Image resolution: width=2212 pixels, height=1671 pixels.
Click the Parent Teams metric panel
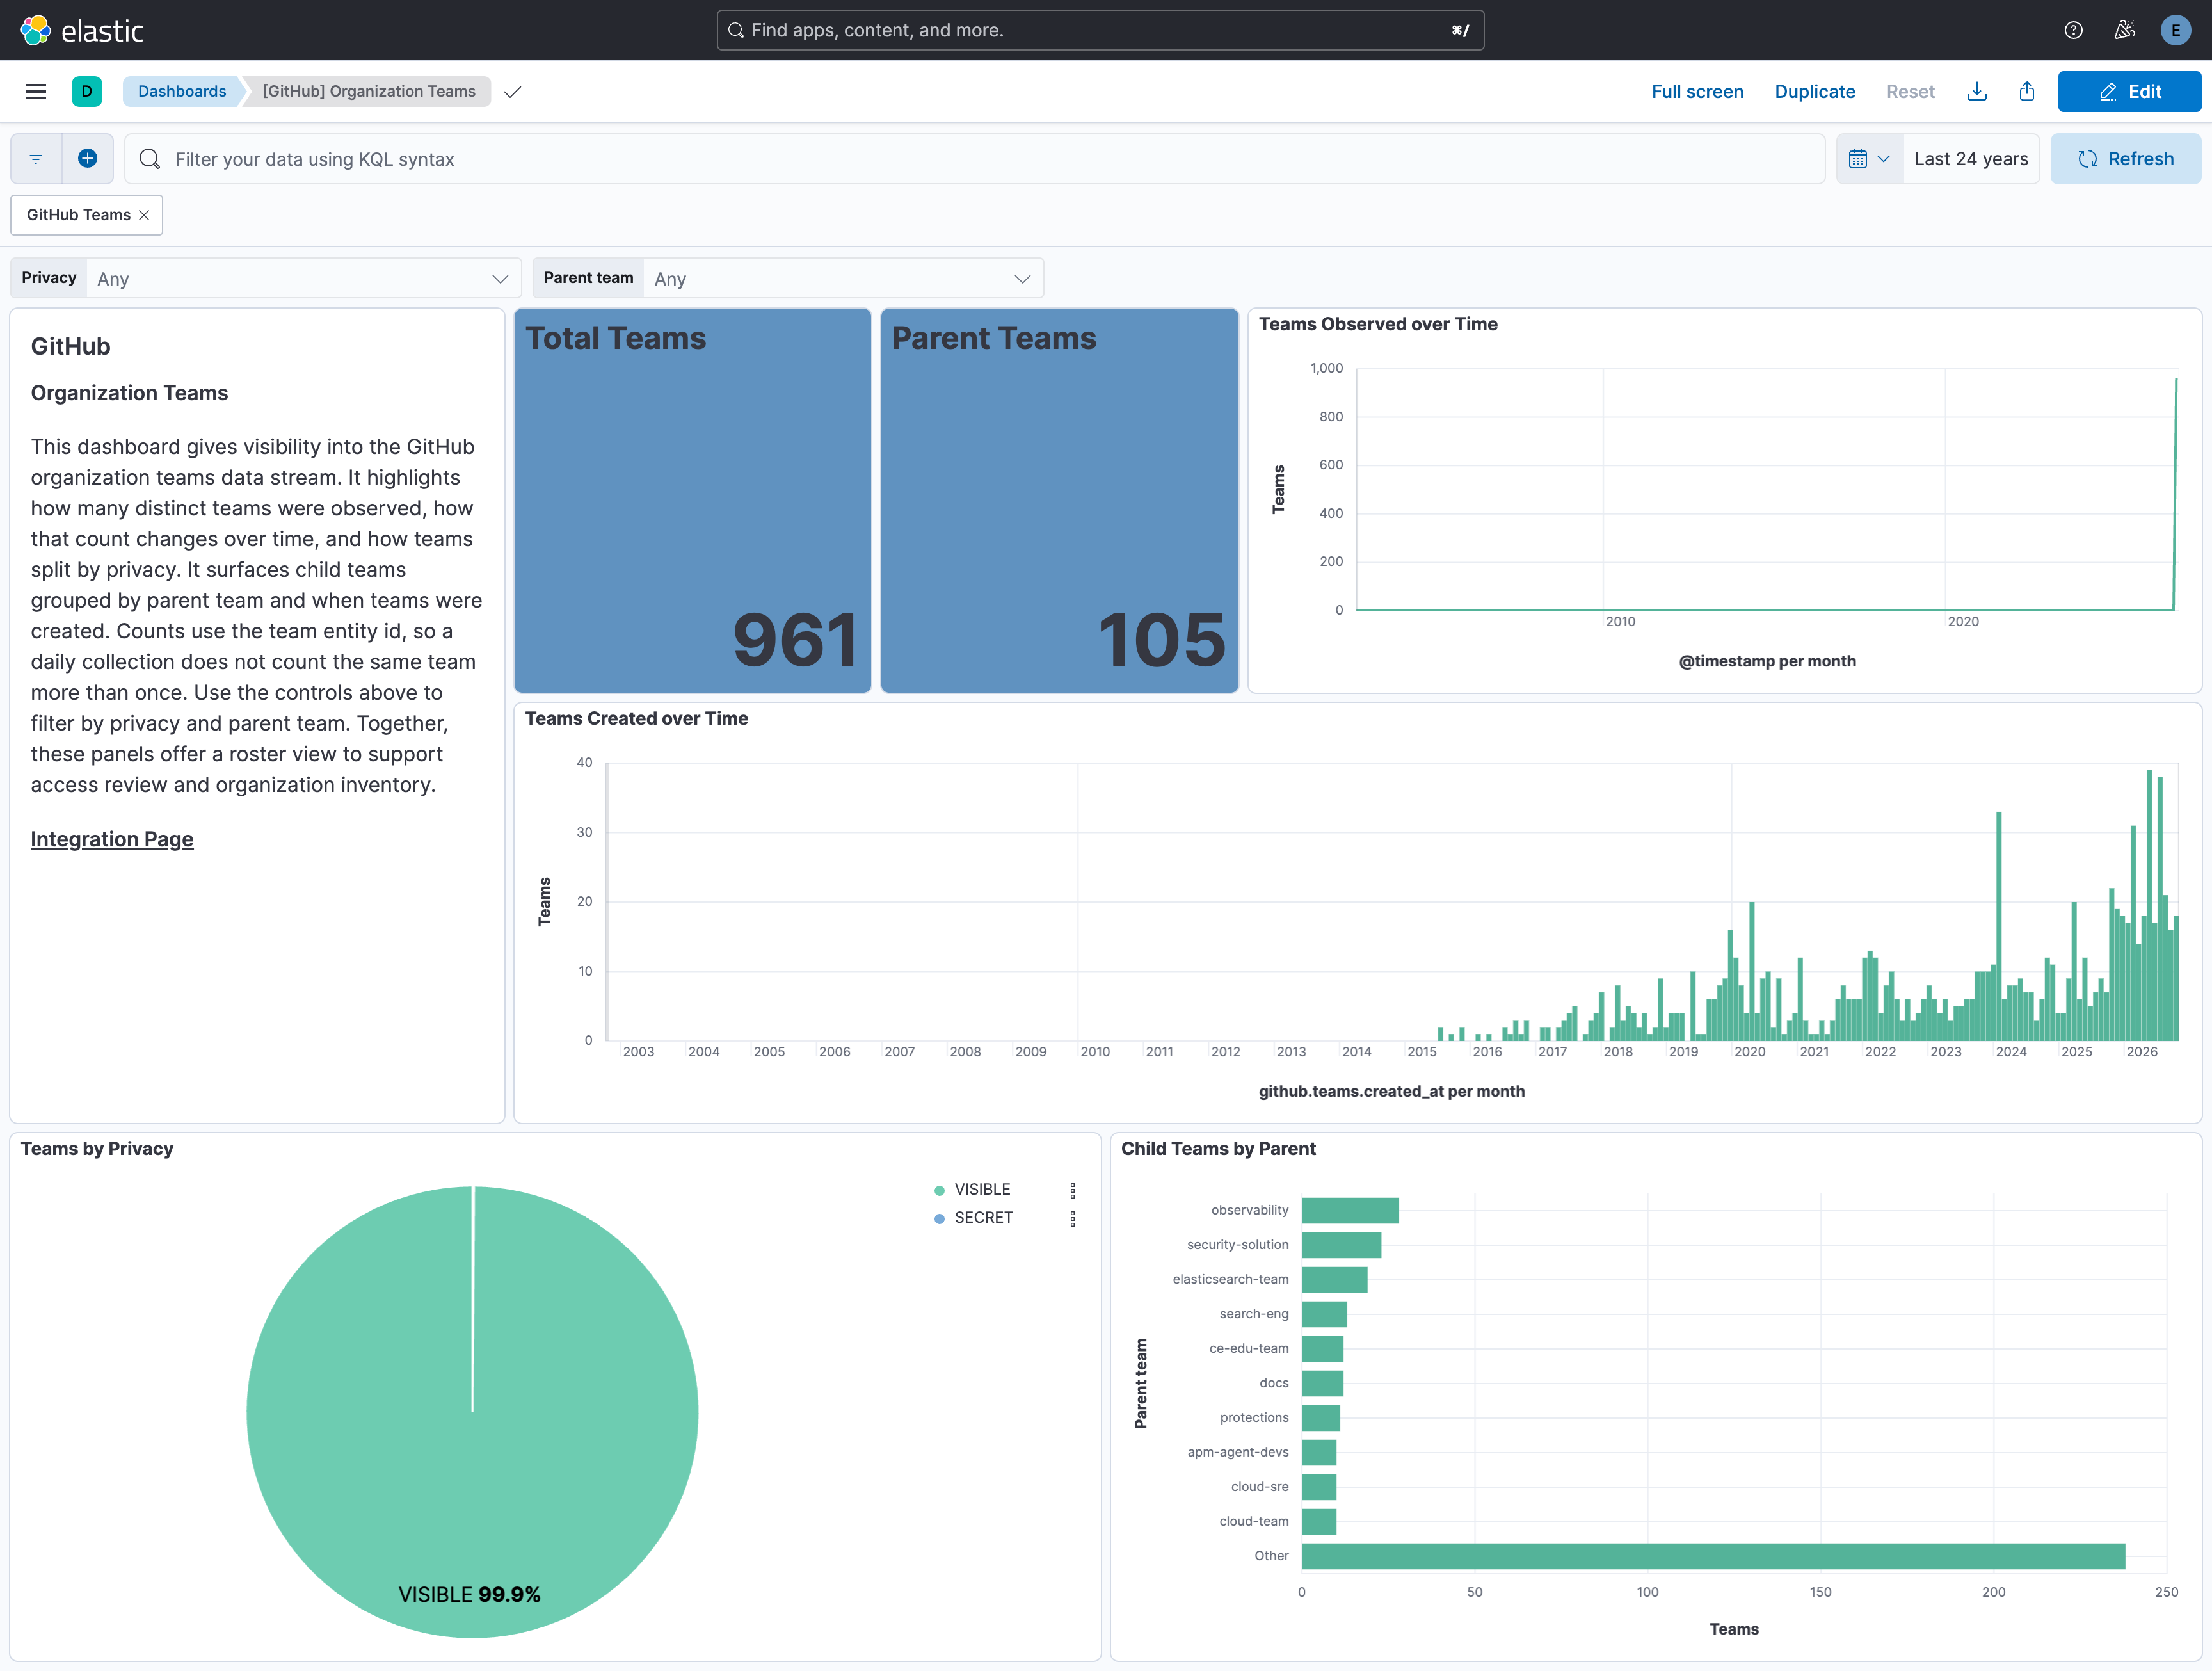tap(1059, 500)
